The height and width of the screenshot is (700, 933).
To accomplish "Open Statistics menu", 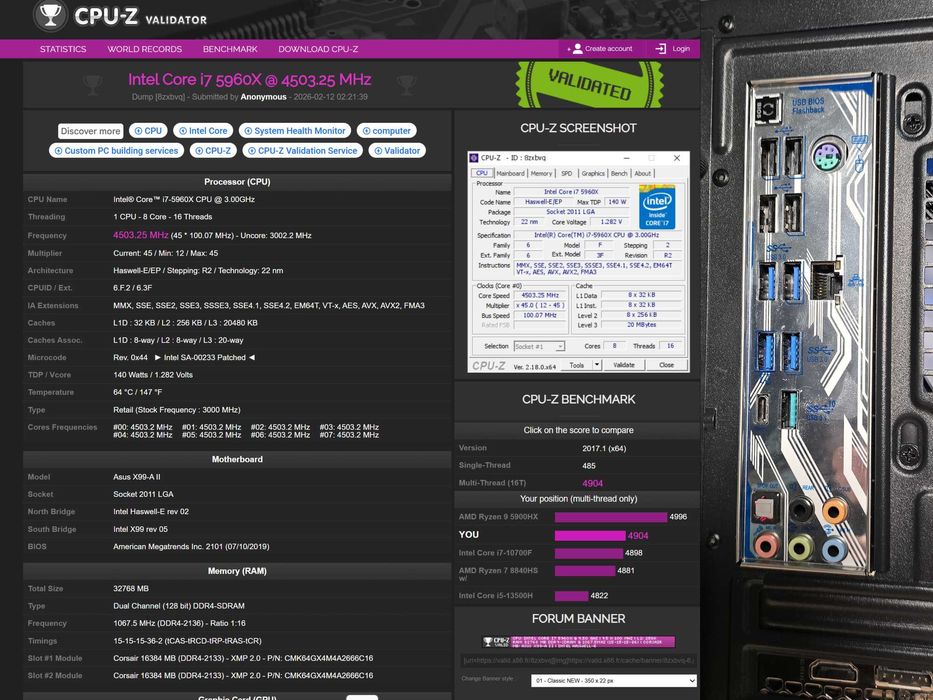I will [x=63, y=49].
